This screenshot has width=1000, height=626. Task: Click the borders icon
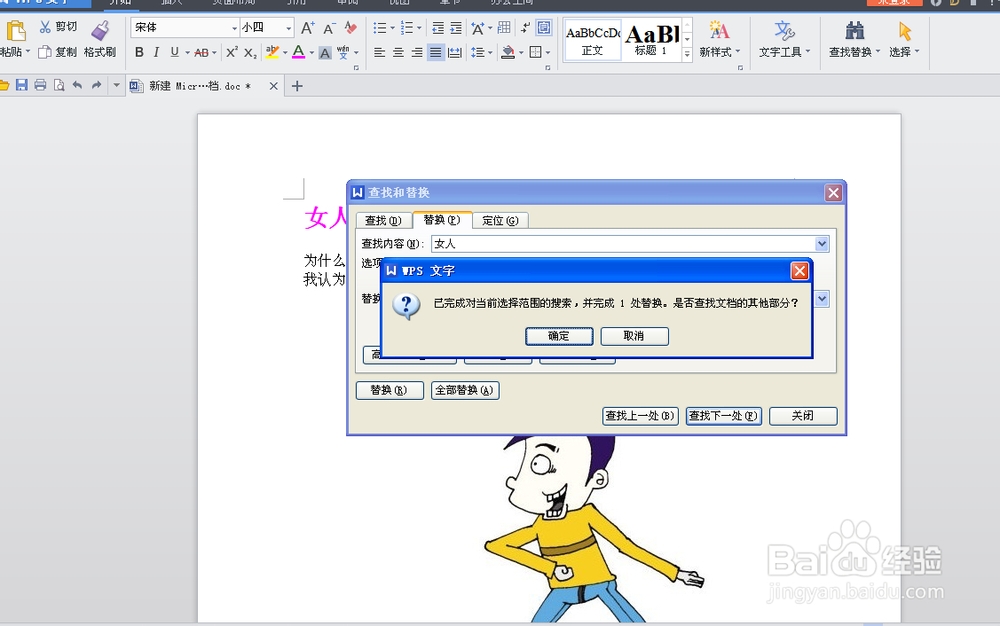(536, 52)
